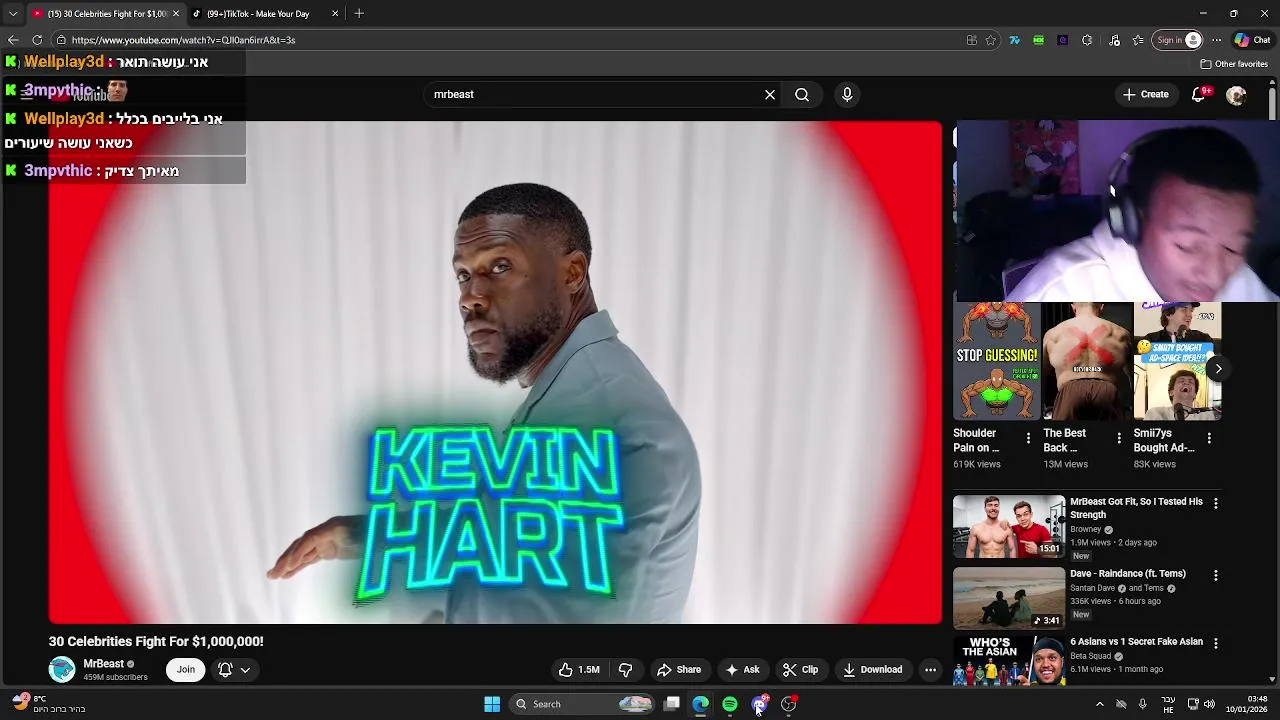Open the purple extension icon in toolbar
1280x720 pixels.
1062,40
